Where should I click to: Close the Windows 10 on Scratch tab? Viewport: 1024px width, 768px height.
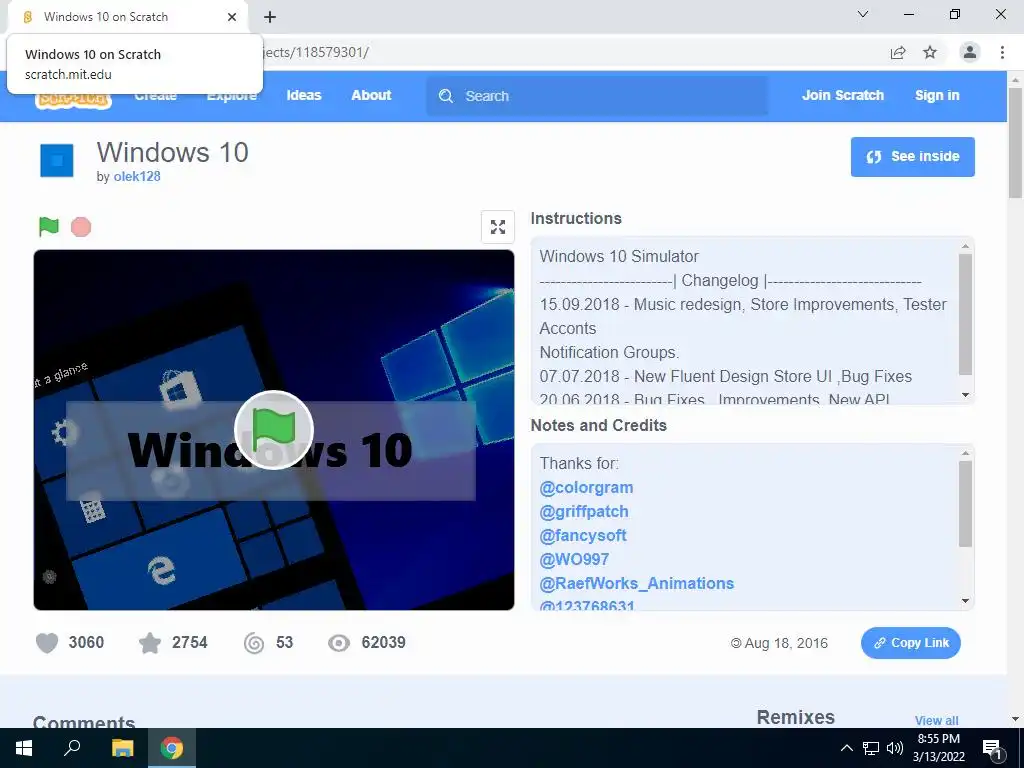coord(232,17)
